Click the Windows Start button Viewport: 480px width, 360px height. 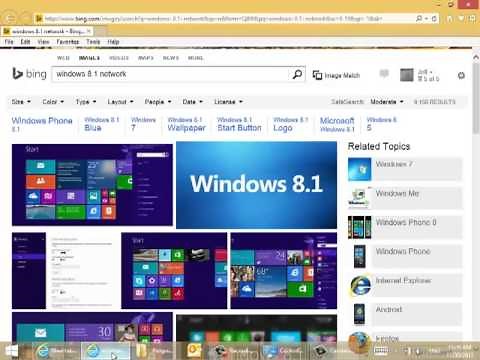click(12, 351)
